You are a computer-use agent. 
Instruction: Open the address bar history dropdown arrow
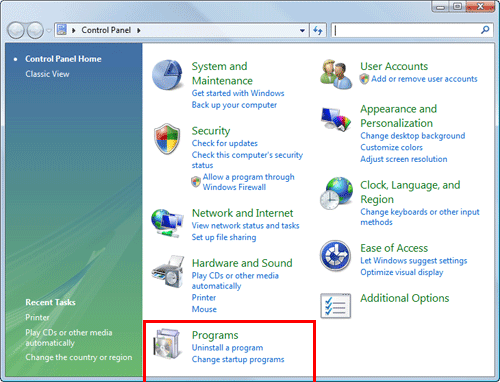(x=302, y=30)
